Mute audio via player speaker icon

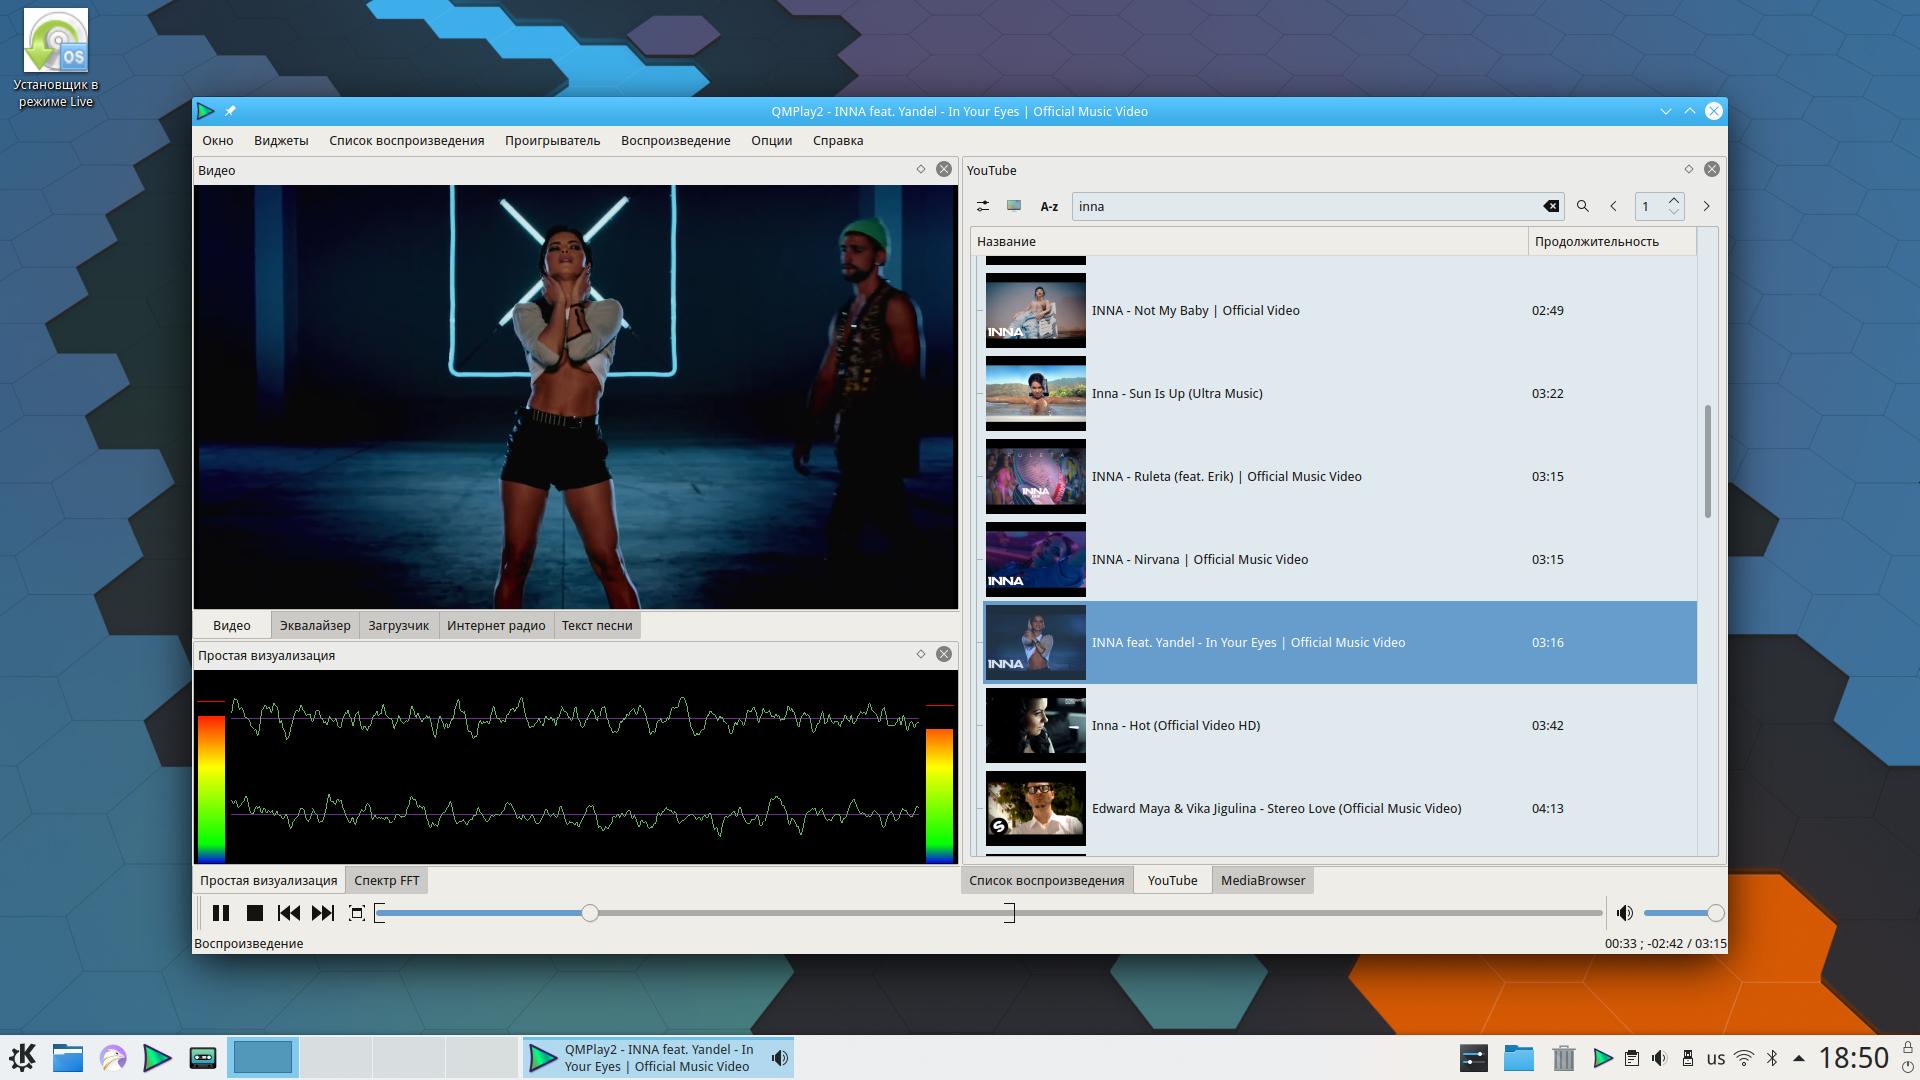tap(1625, 913)
